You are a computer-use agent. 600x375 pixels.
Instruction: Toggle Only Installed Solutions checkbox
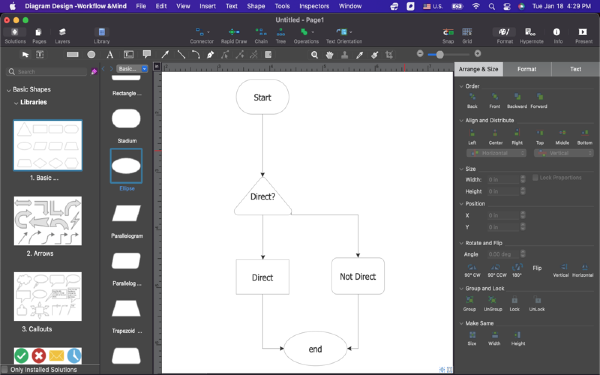[x=5, y=370]
